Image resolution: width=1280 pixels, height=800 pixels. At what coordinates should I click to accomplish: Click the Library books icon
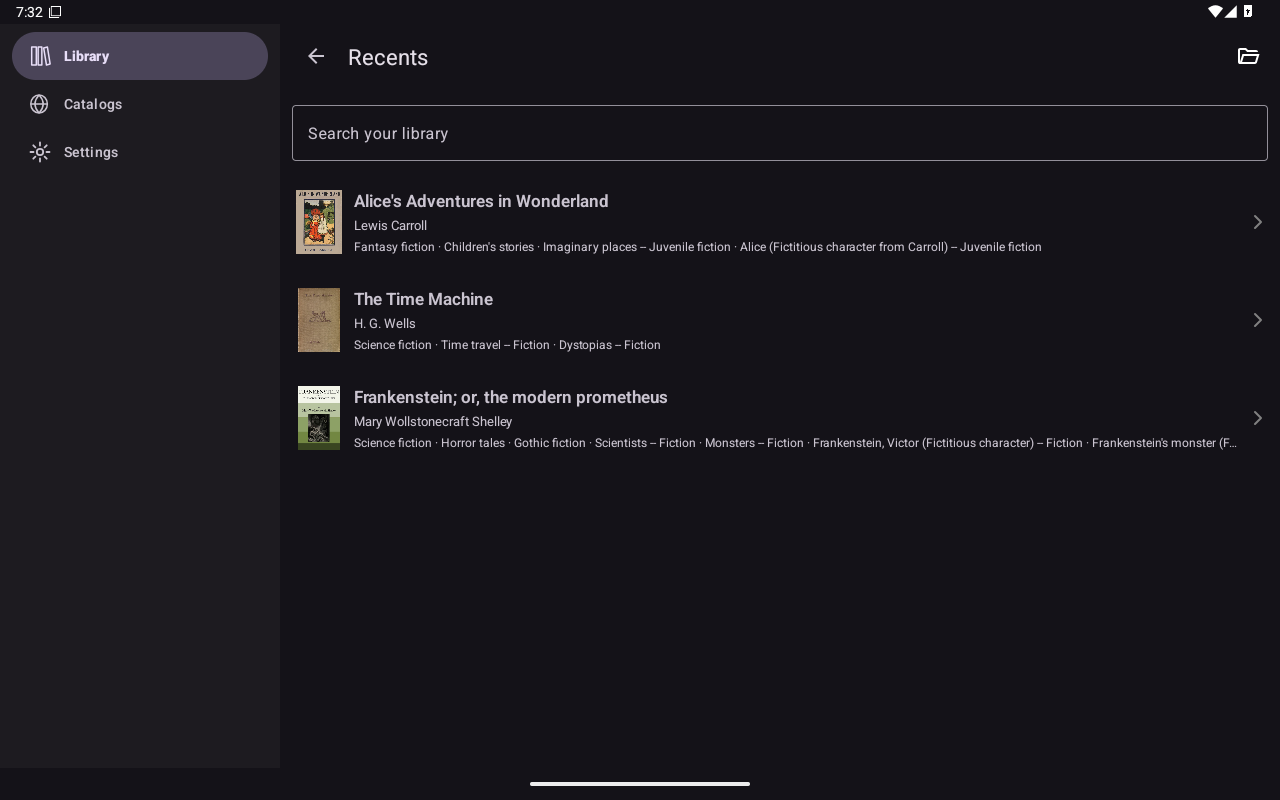(40, 56)
